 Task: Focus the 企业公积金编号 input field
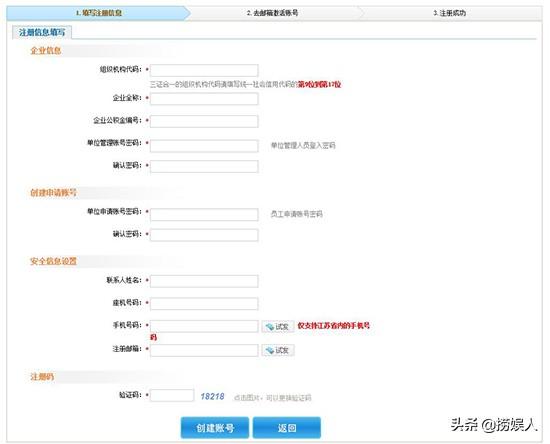coord(204,121)
